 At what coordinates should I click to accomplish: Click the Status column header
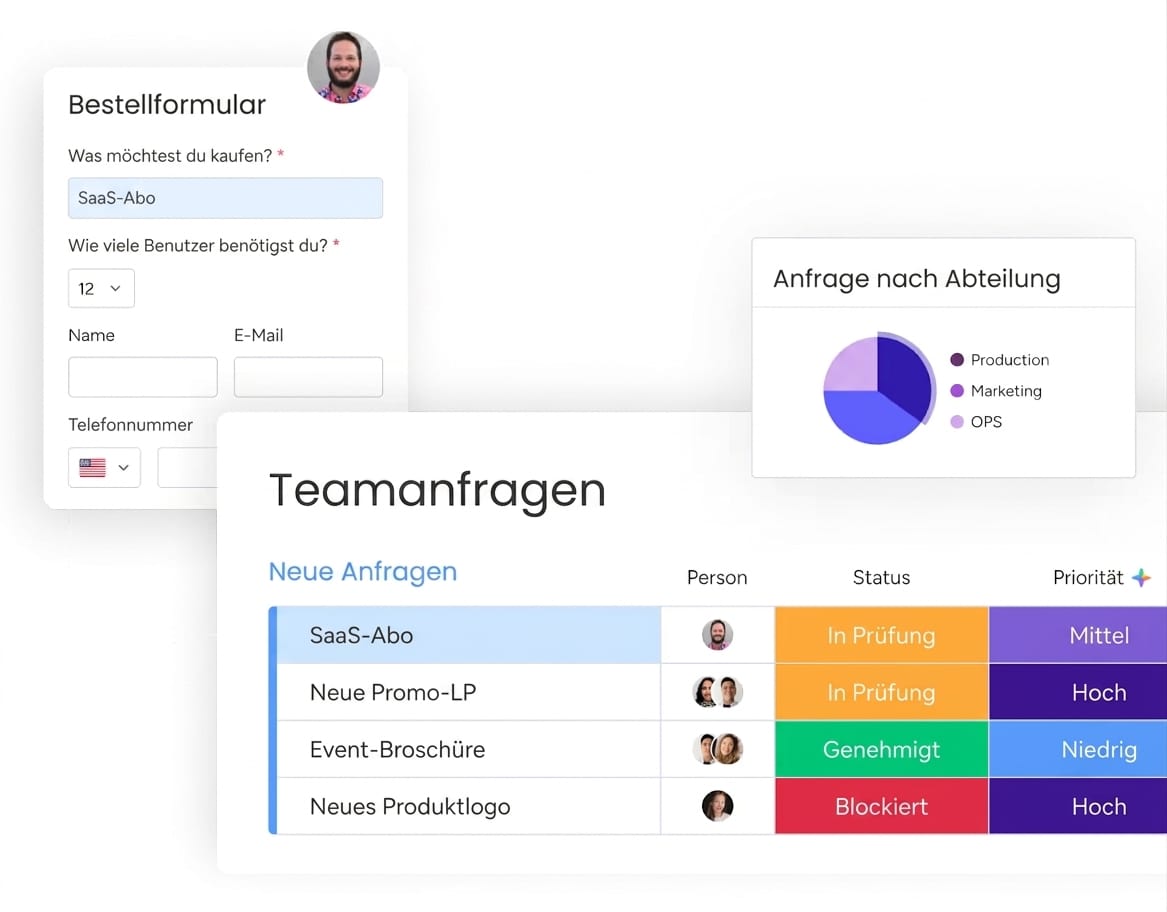click(x=881, y=578)
